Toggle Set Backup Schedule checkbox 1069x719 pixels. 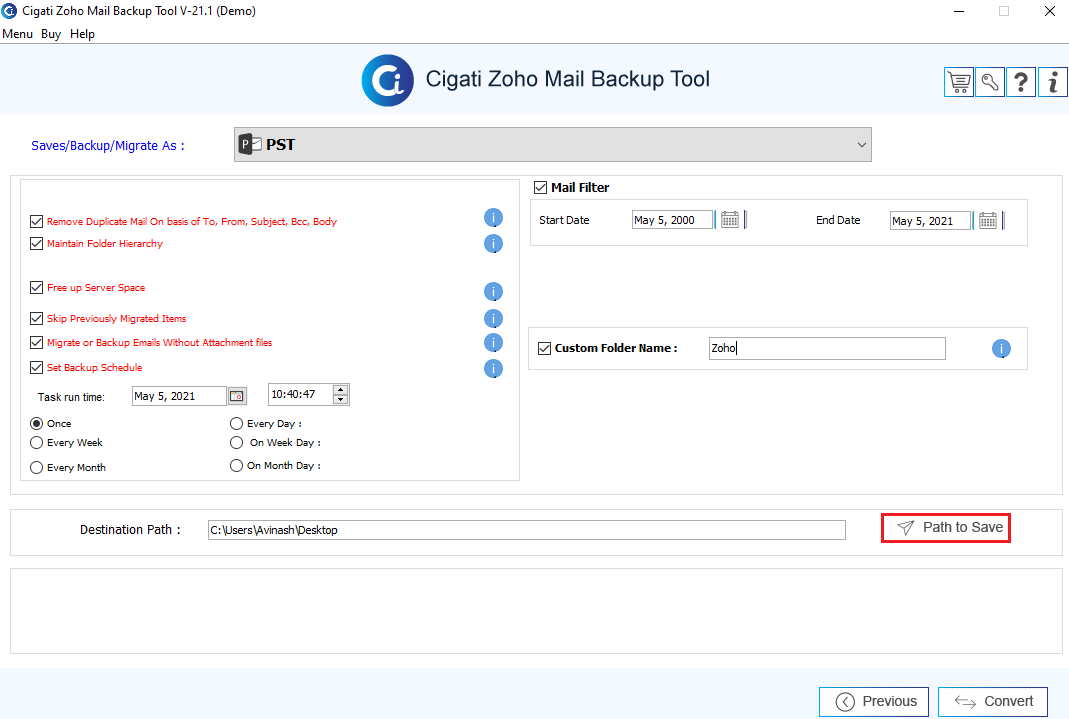coord(37,367)
